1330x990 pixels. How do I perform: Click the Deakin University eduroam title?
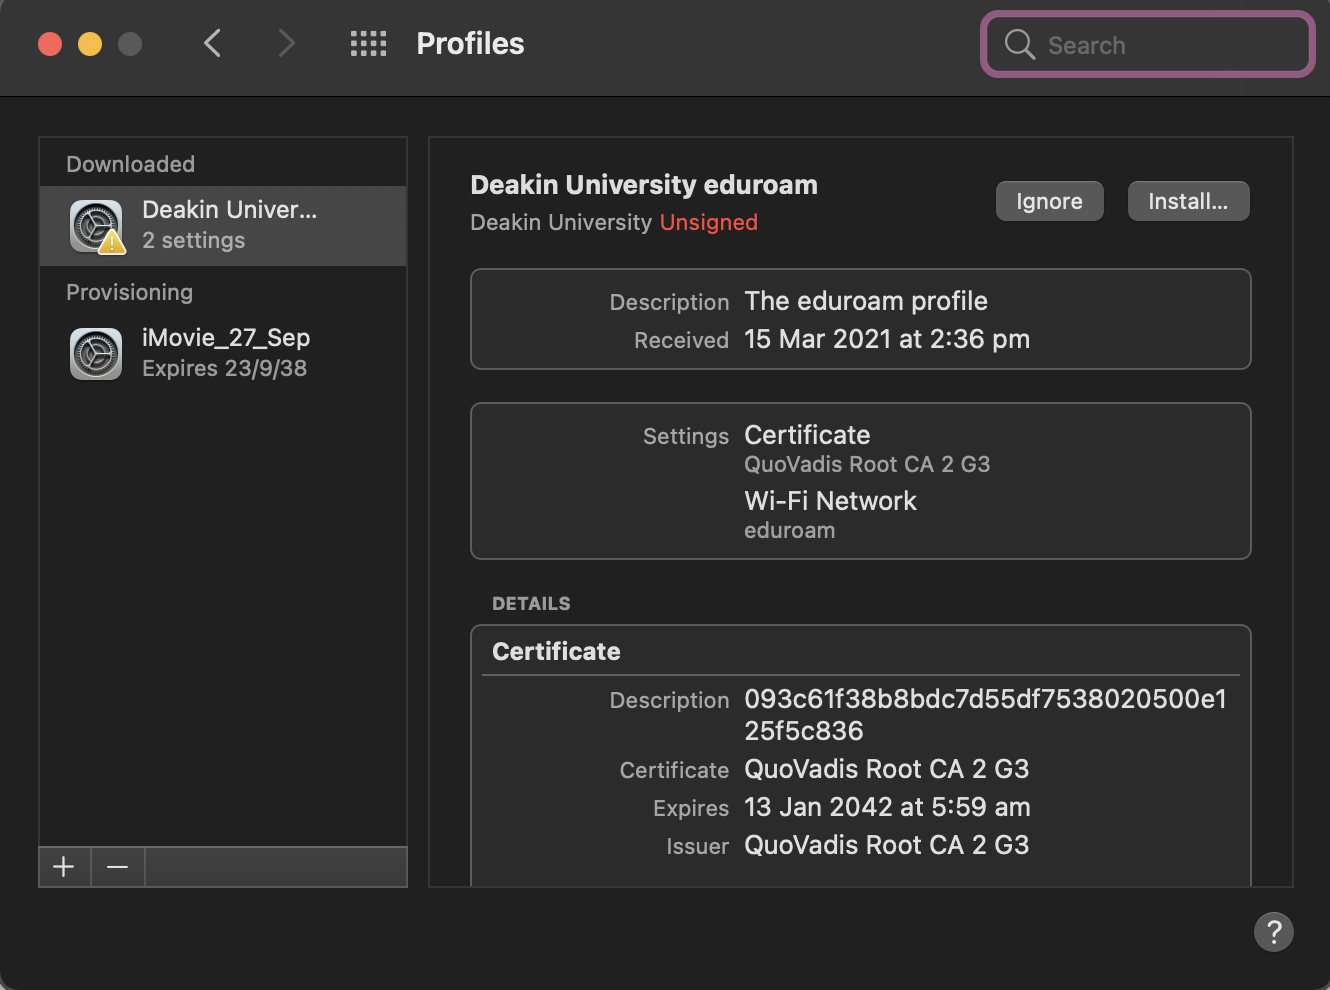(644, 185)
